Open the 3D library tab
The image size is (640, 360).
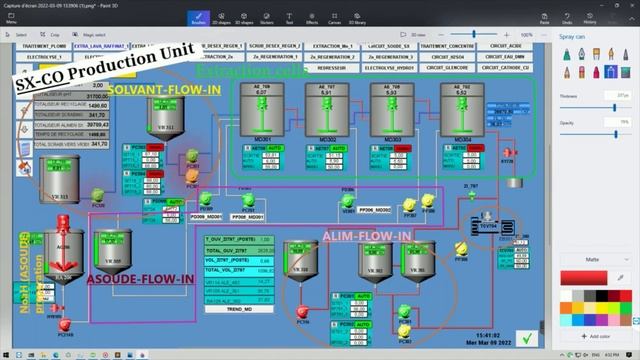pyautogui.click(x=357, y=18)
